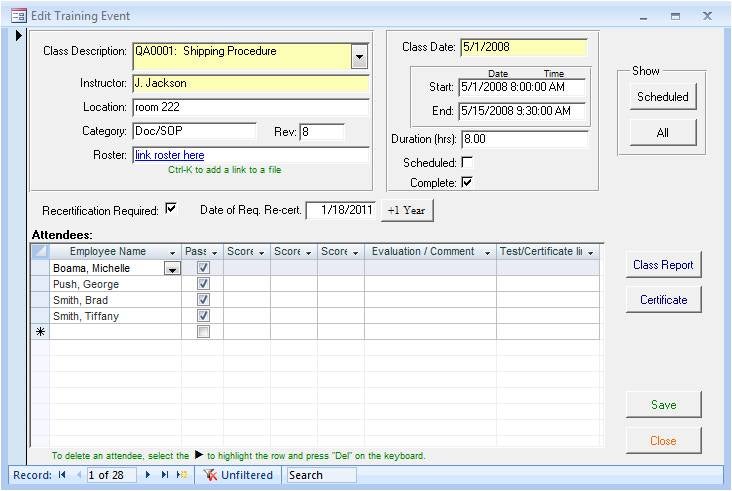Show All events button
This screenshot has height=491, width=732.
pos(663,133)
